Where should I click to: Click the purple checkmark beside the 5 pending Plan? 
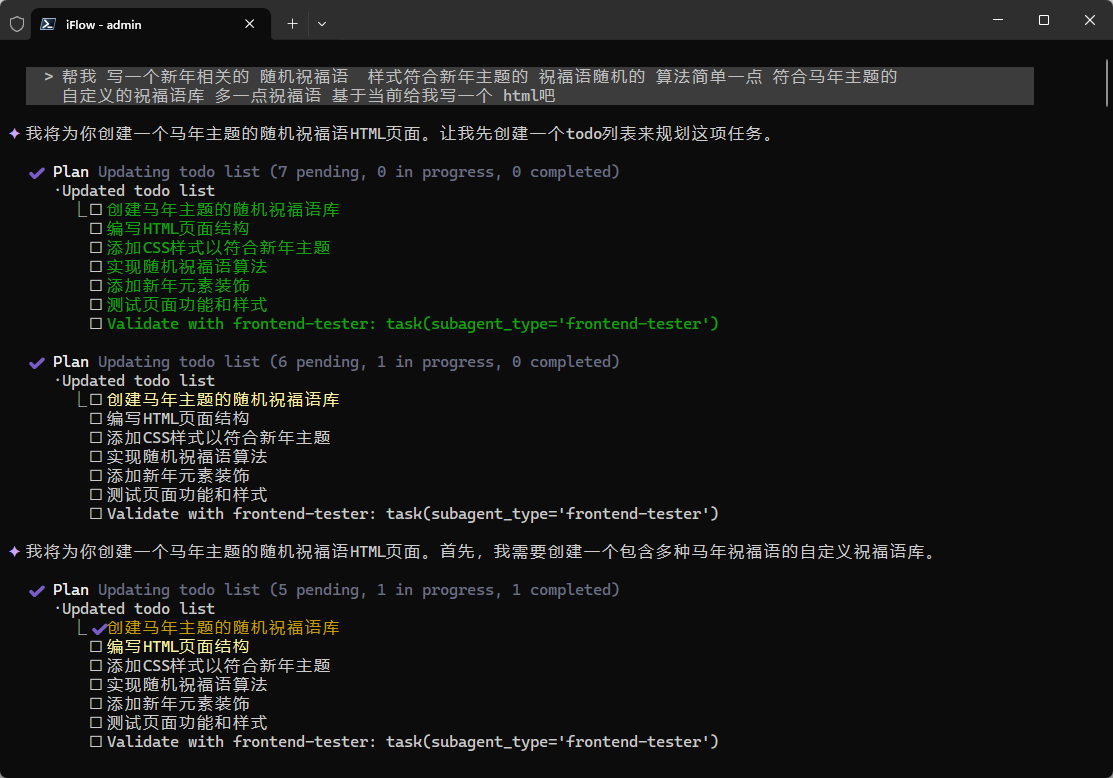(x=38, y=590)
